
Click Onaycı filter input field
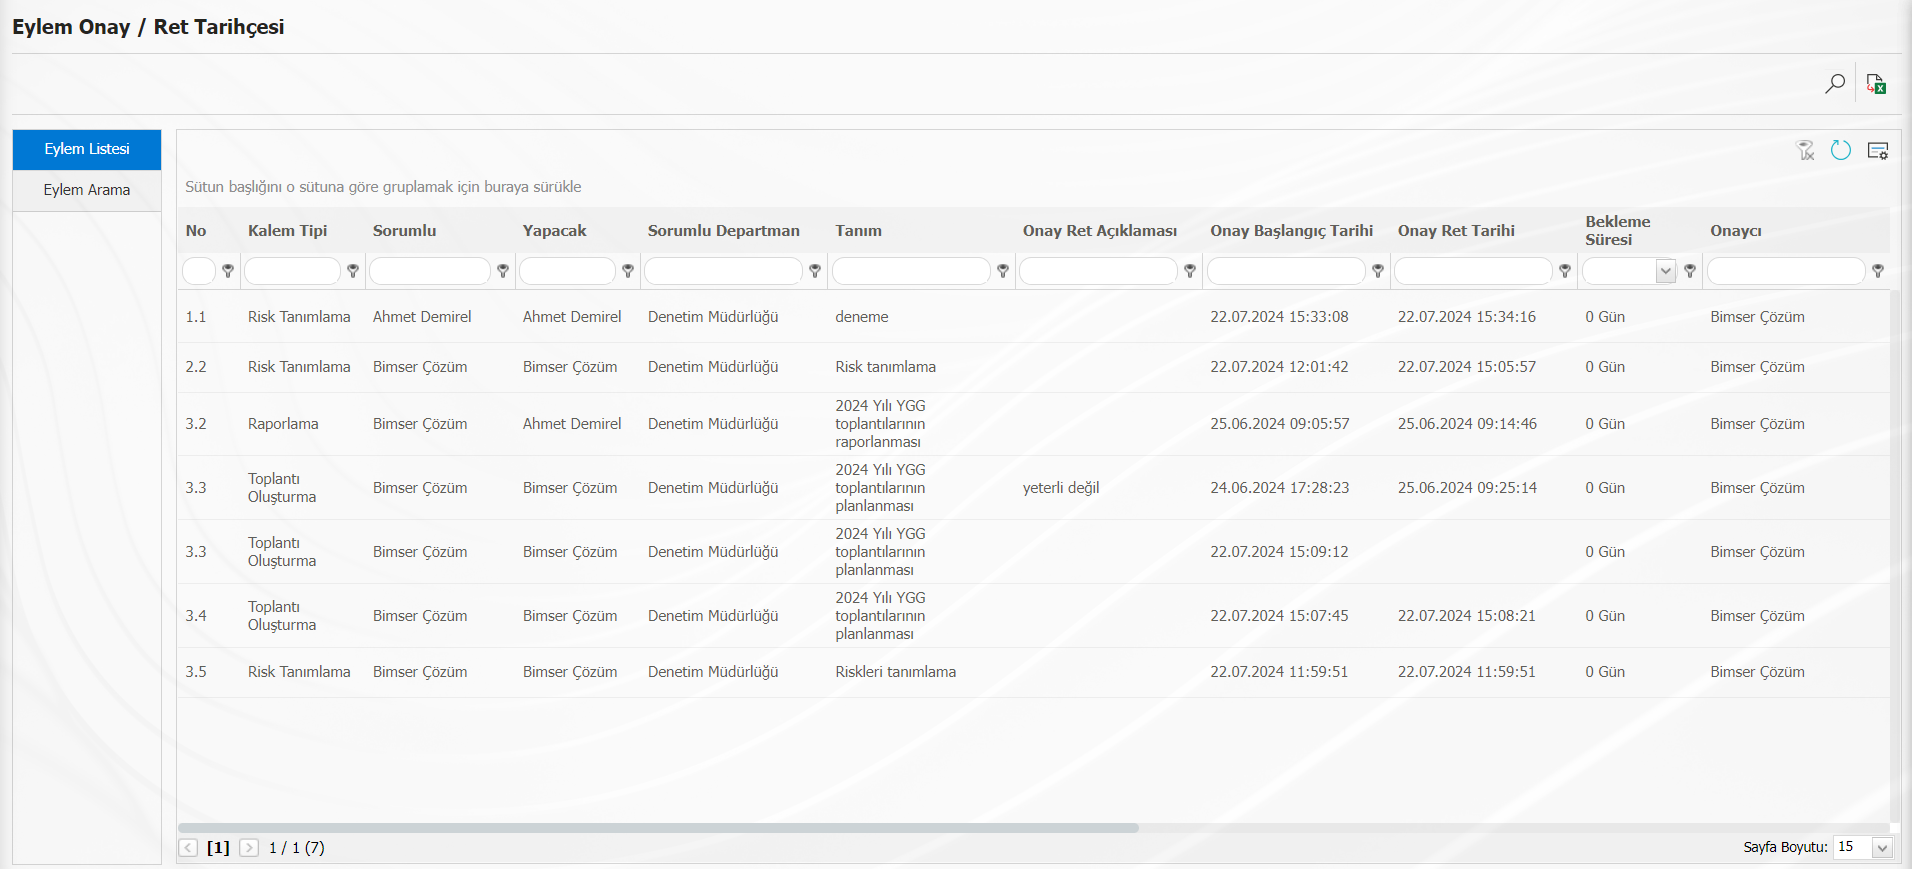[1787, 271]
